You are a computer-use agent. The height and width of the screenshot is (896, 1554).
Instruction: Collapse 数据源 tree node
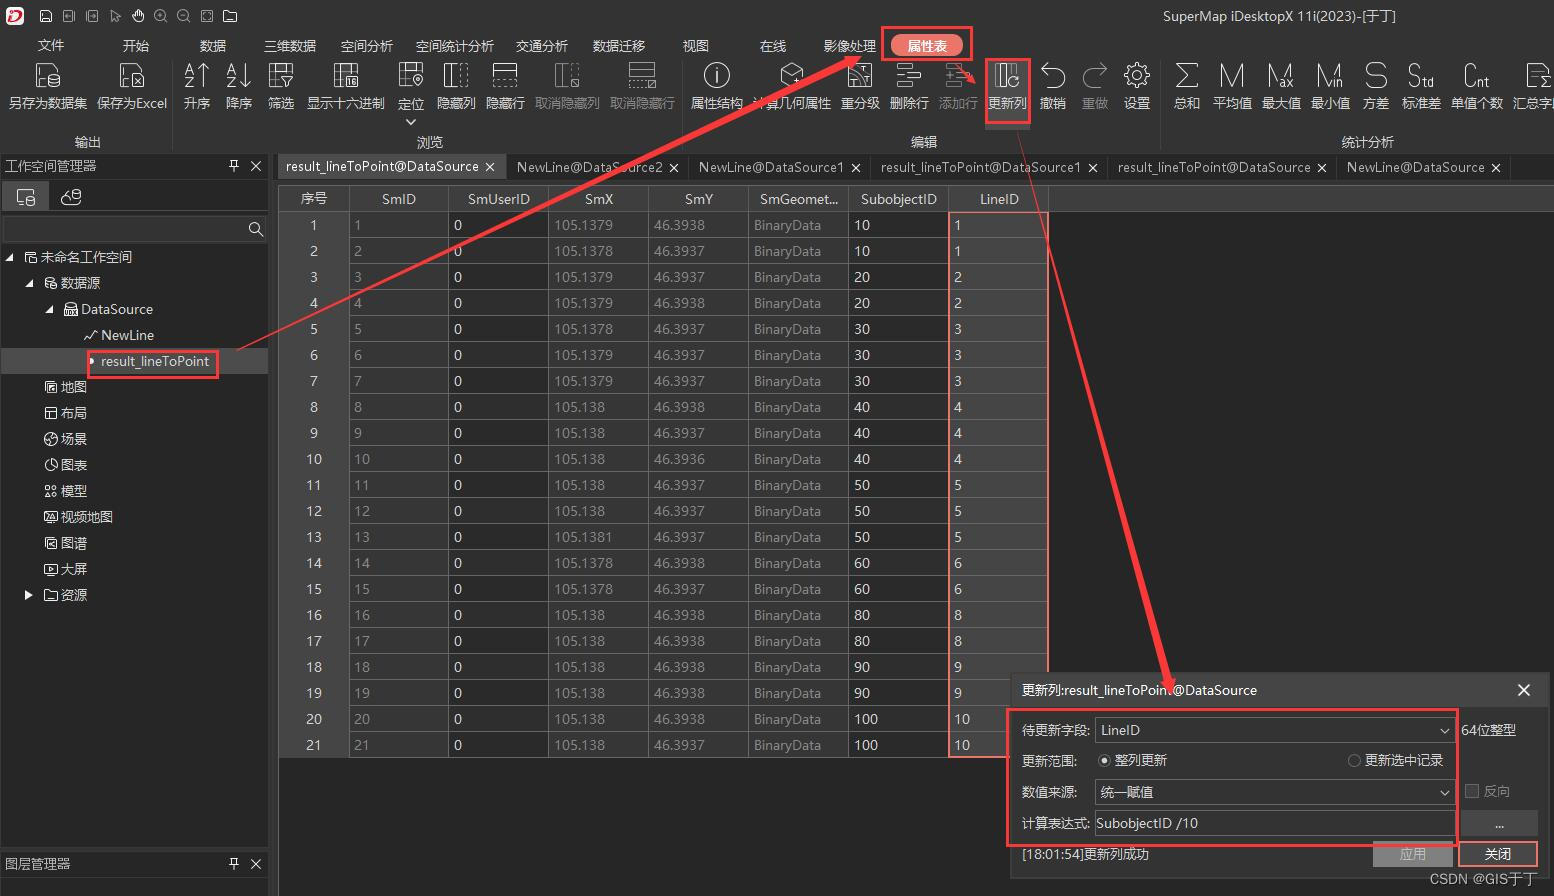point(30,283)
